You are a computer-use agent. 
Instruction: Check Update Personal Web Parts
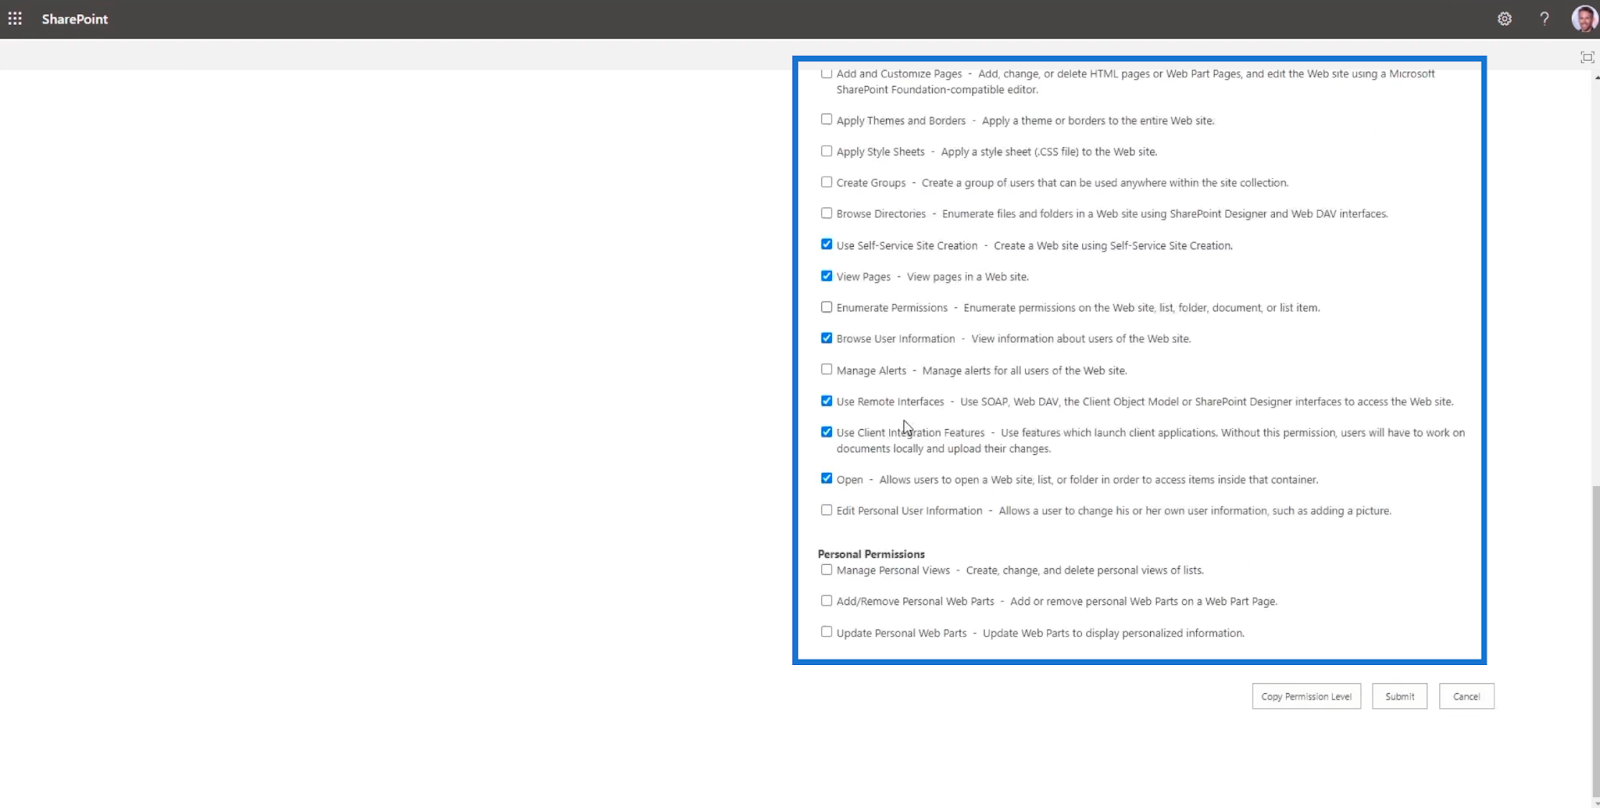click(x=826, y=632)
